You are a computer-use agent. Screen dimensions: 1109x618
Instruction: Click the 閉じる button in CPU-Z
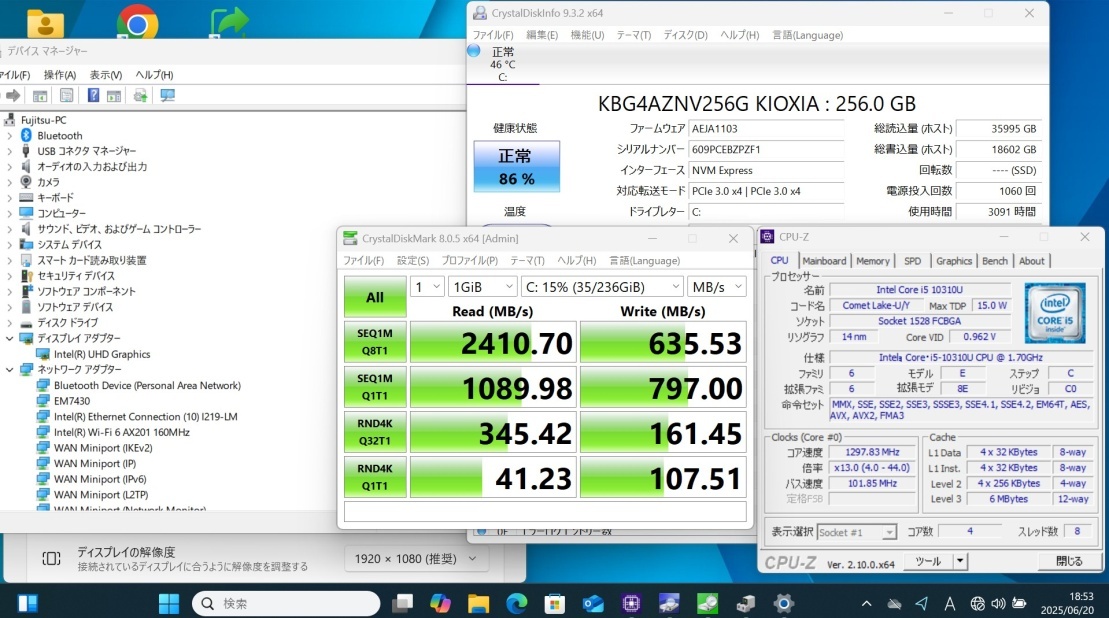click(x=1069, y=561)
